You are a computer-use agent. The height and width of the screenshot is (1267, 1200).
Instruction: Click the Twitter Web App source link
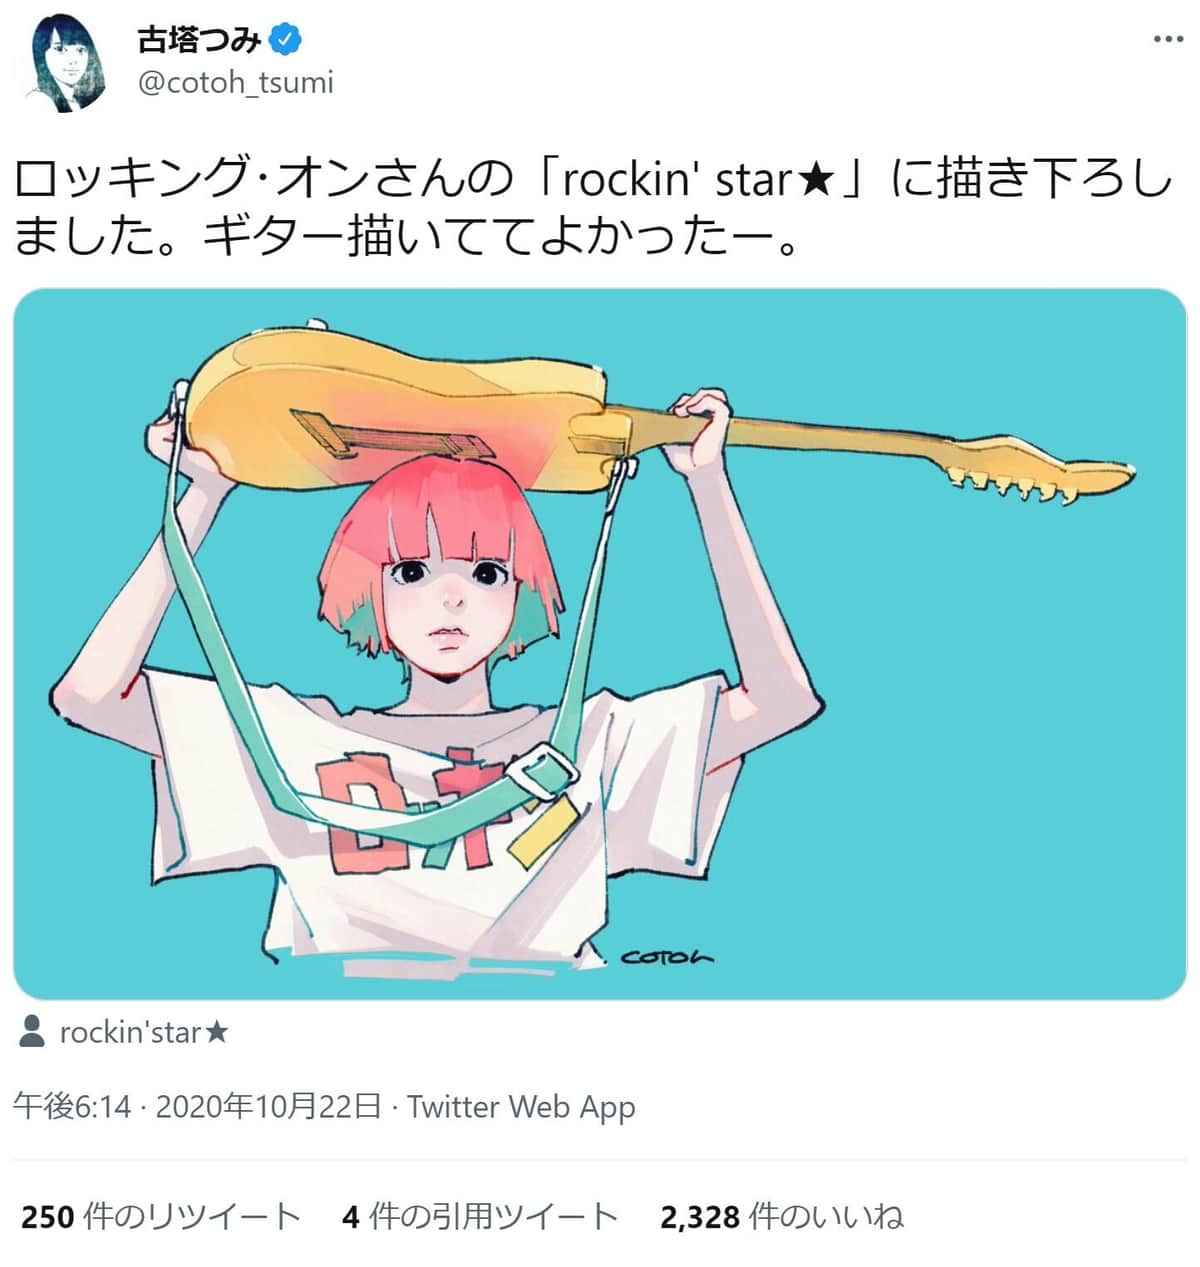[521, 1107]
